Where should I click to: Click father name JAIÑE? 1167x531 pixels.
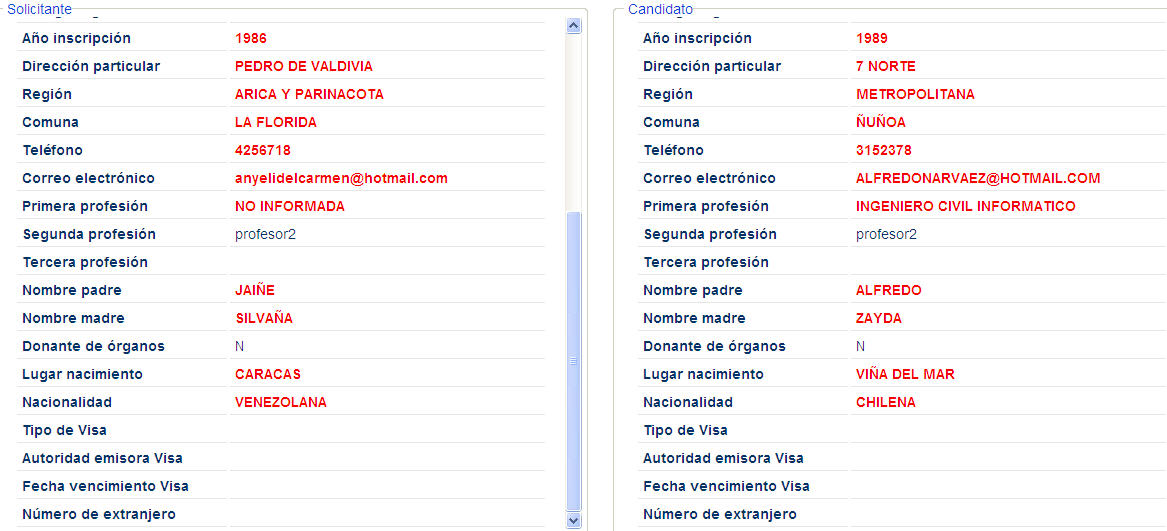(255, 290)
